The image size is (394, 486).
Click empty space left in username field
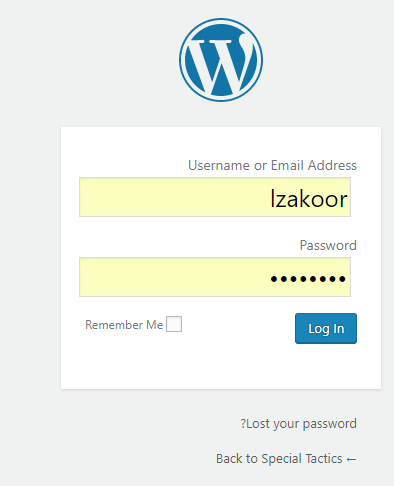tap(167, 197)
